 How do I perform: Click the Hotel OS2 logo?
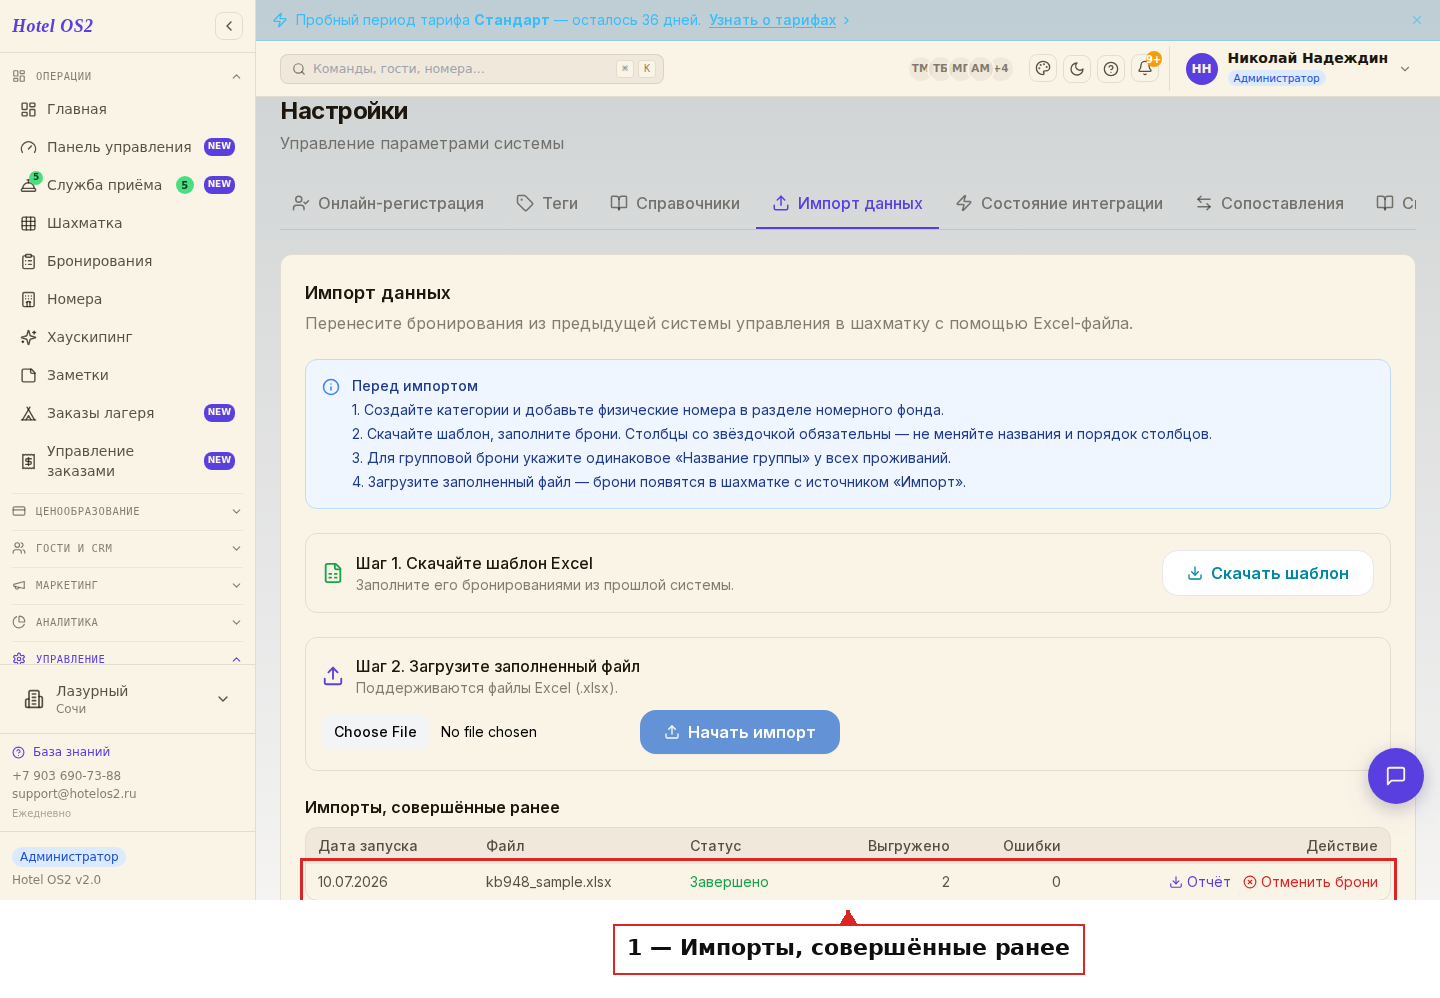click(52, 26)
